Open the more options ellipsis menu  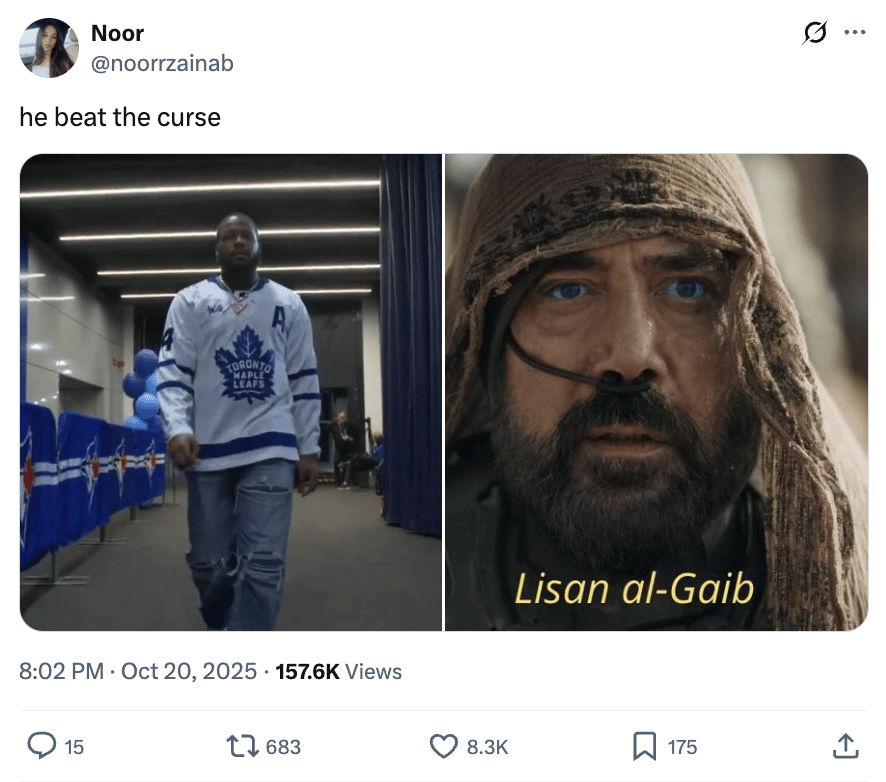[x=854, y=33]
